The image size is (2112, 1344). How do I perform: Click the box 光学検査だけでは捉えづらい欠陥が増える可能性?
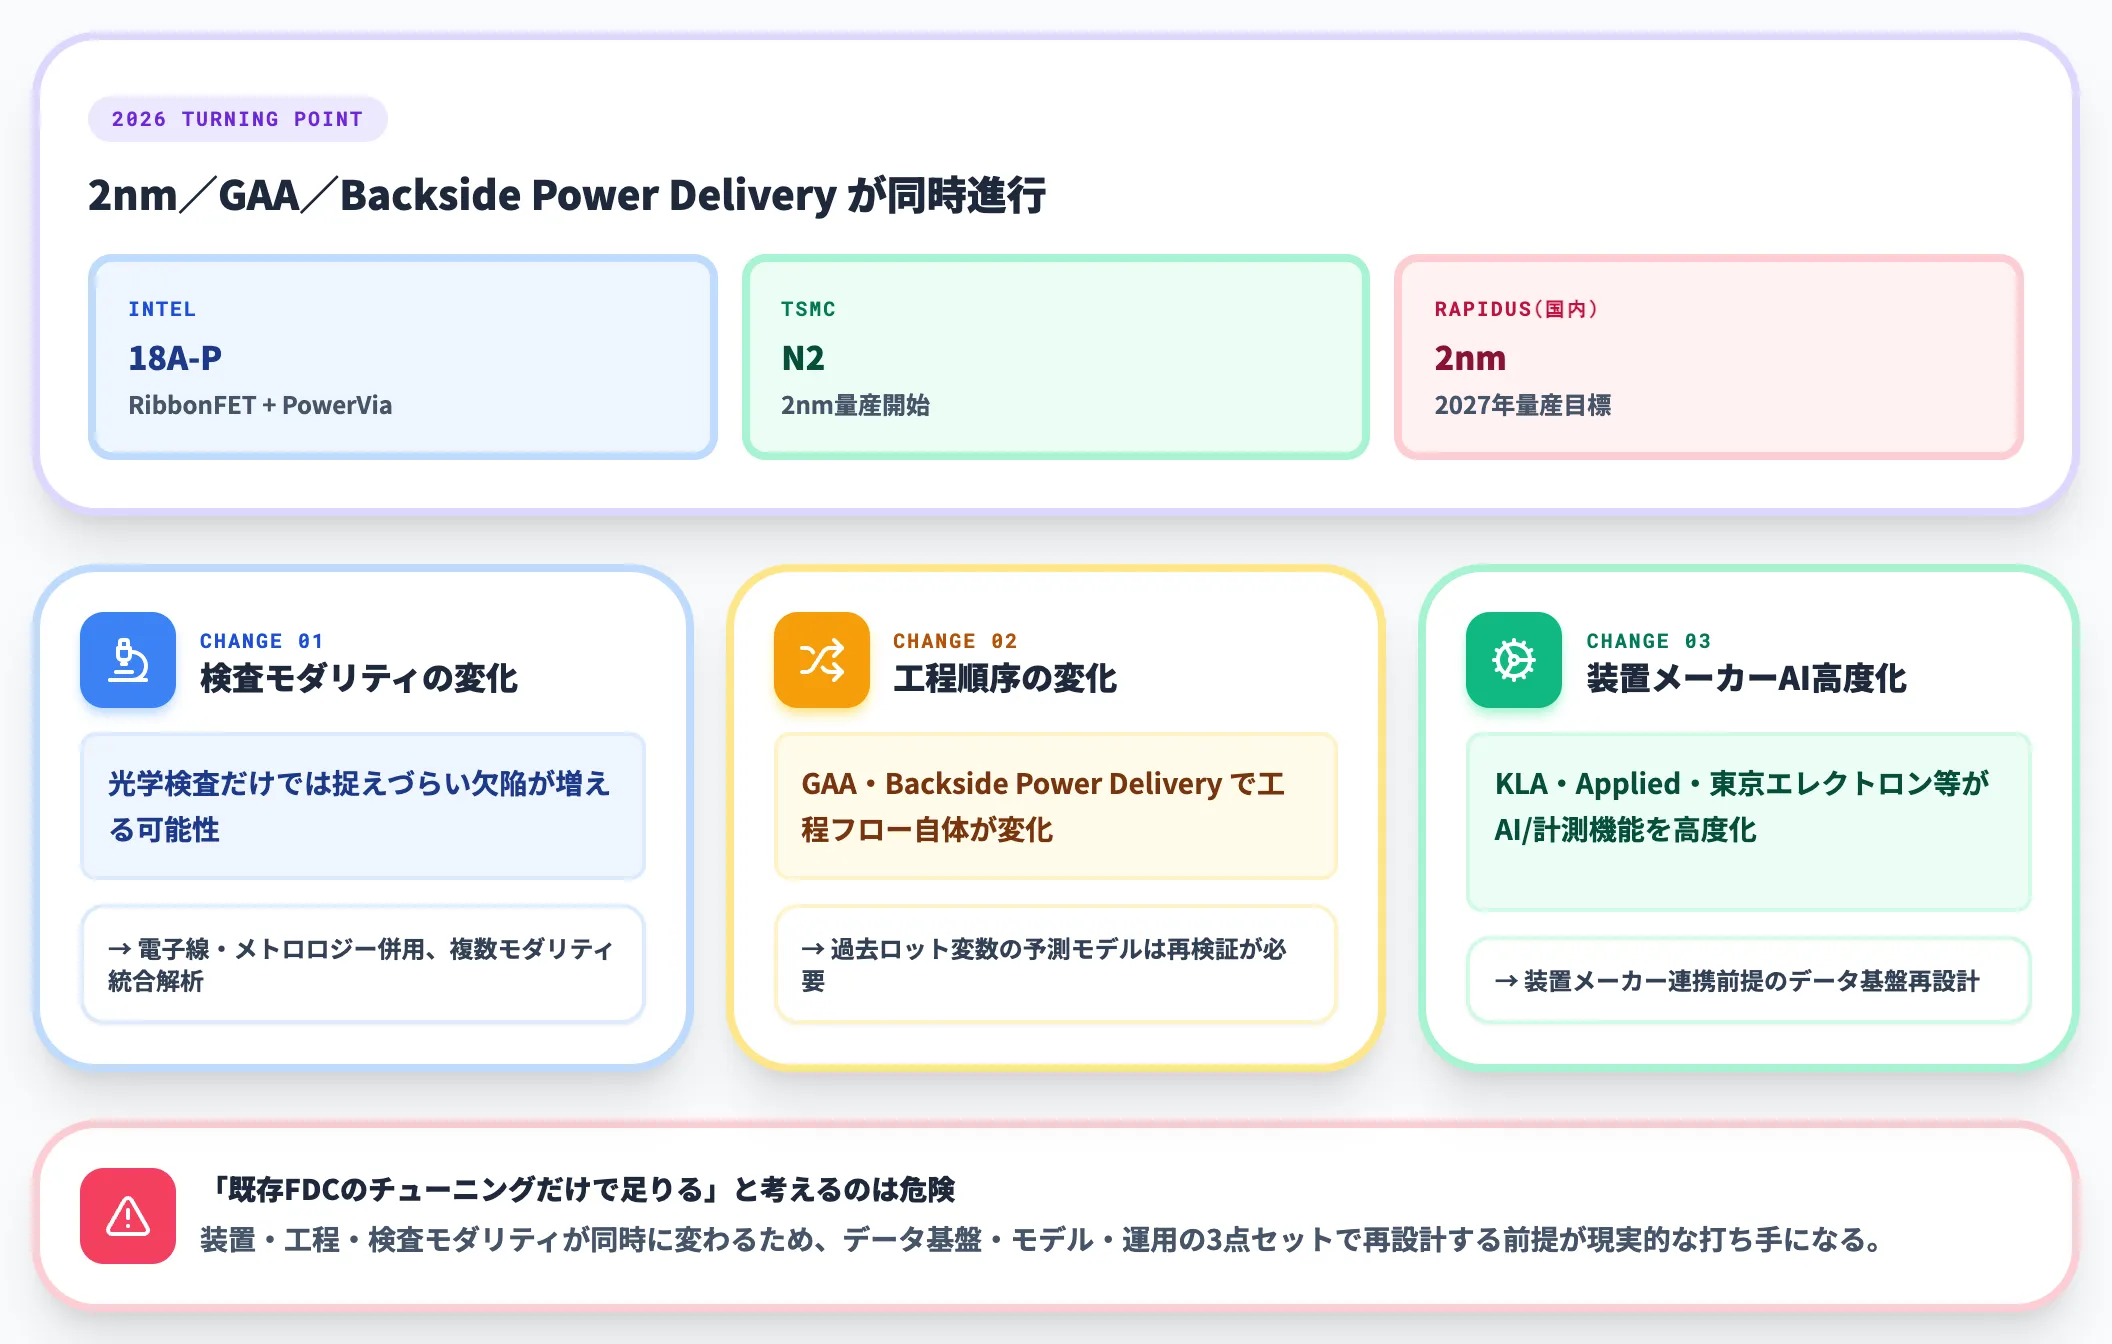pos(363,806)
